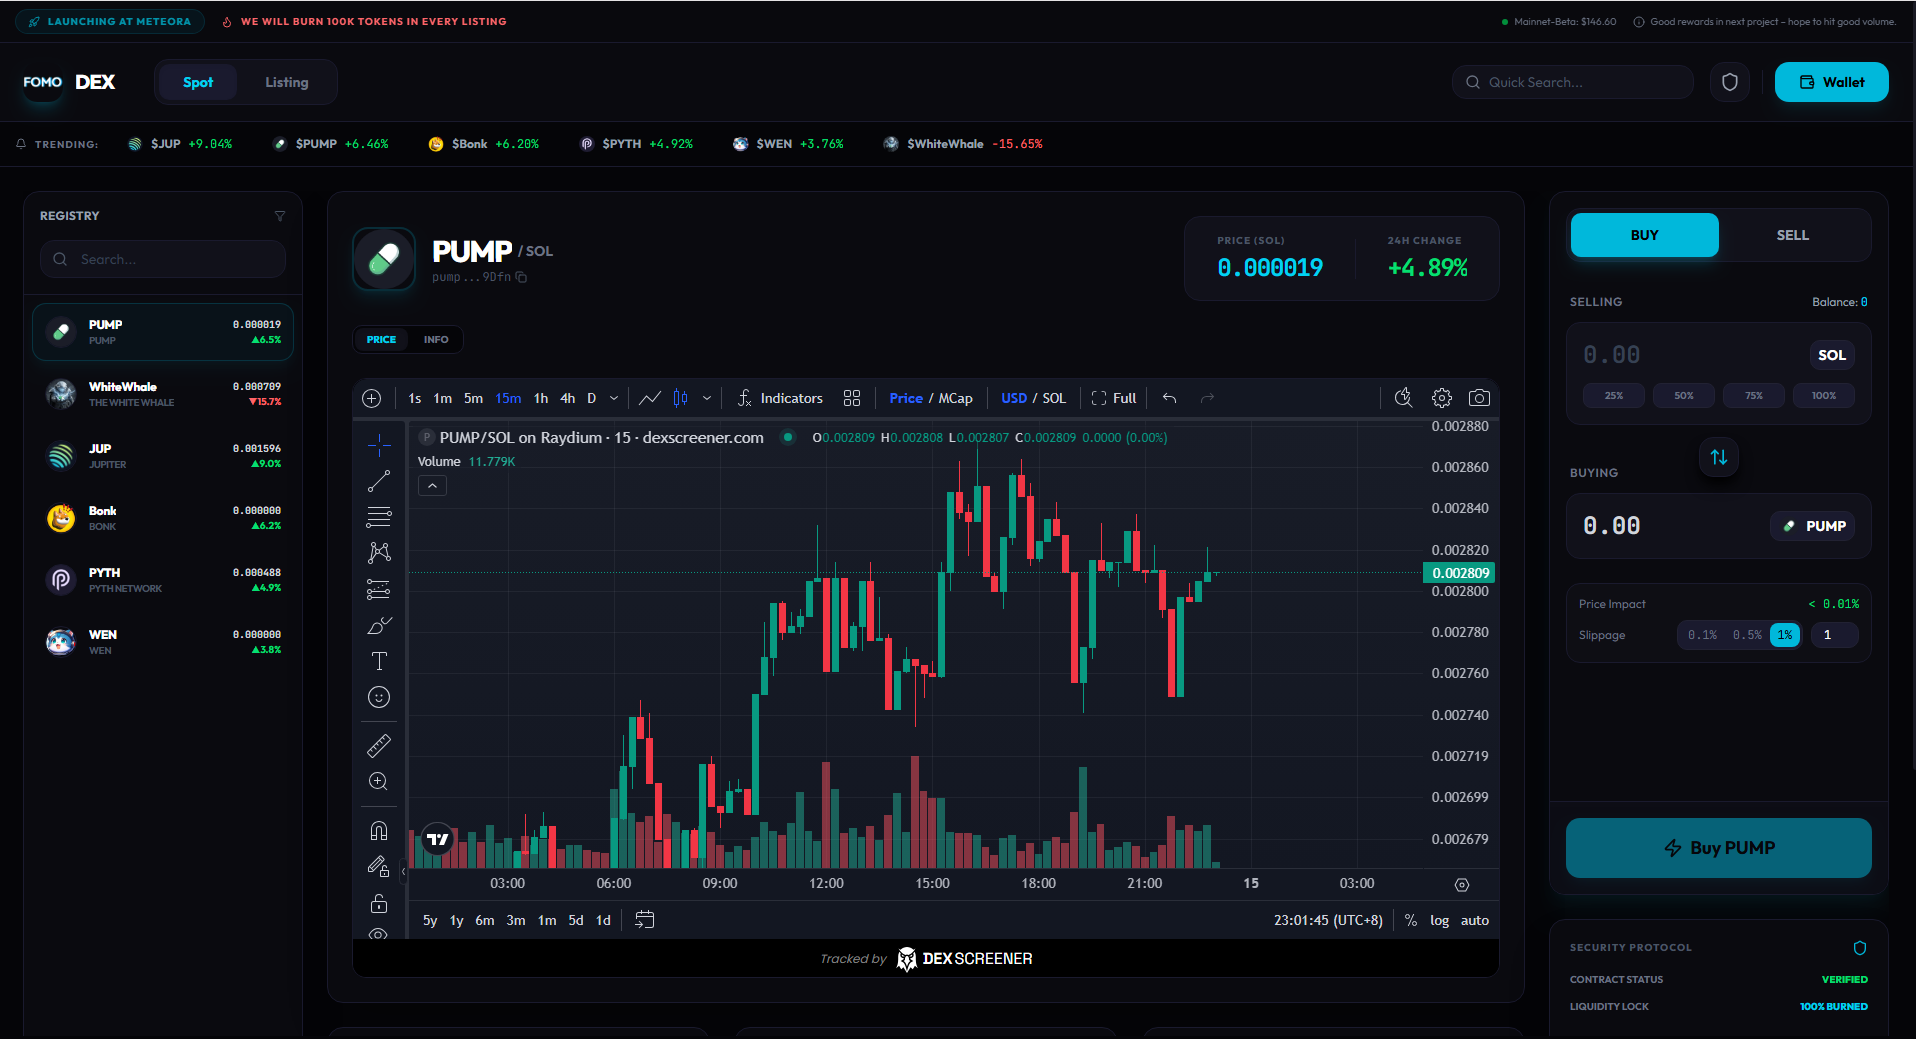1916x1039 pixels.
Task: Enable Magnet mode on the chart
Action: click(379, 829)
